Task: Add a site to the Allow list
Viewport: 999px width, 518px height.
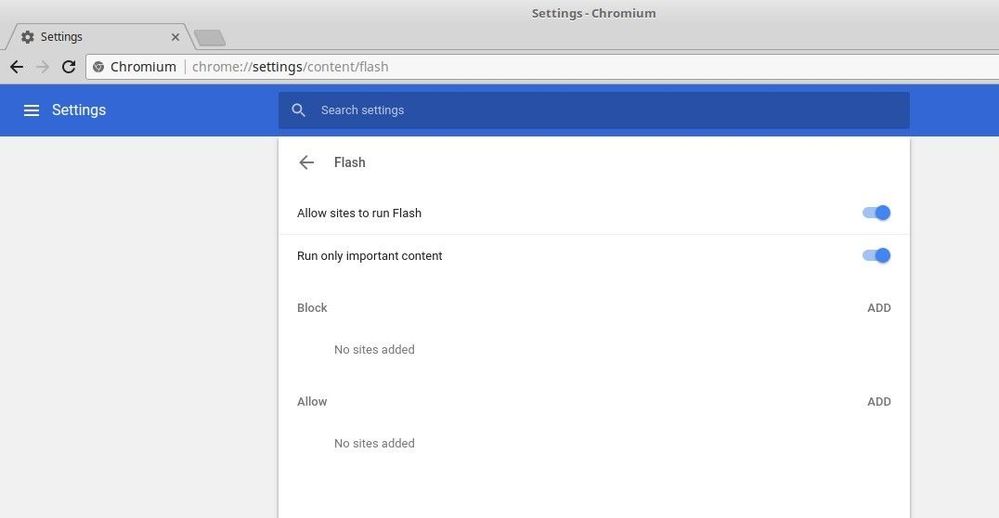Action: click(879, 401)
